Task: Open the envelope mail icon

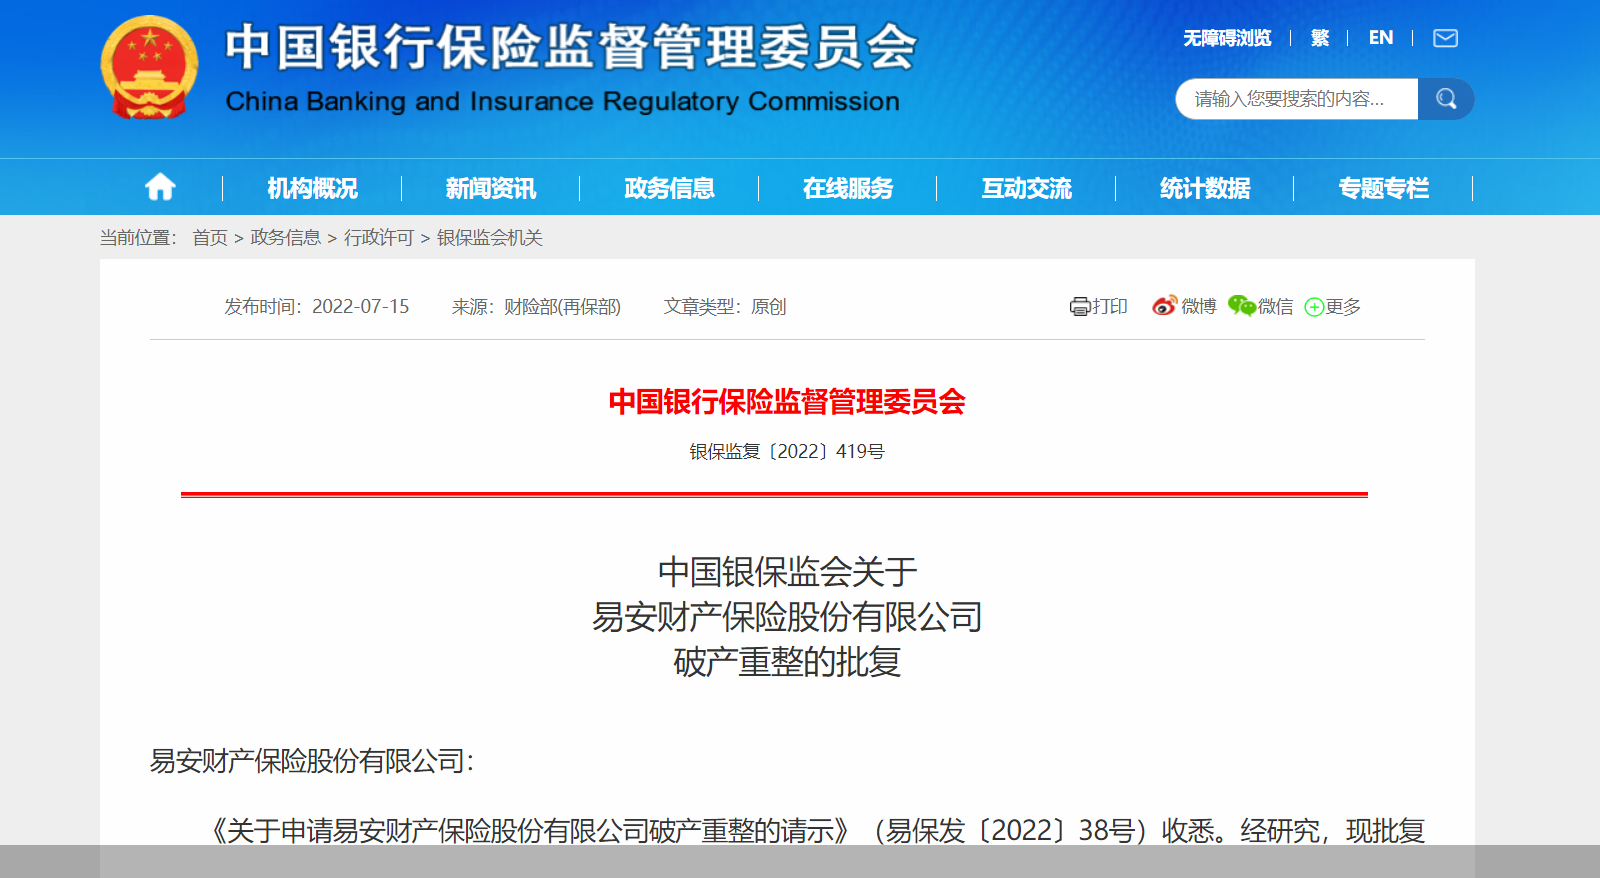Action: [x=1445, y=38]
